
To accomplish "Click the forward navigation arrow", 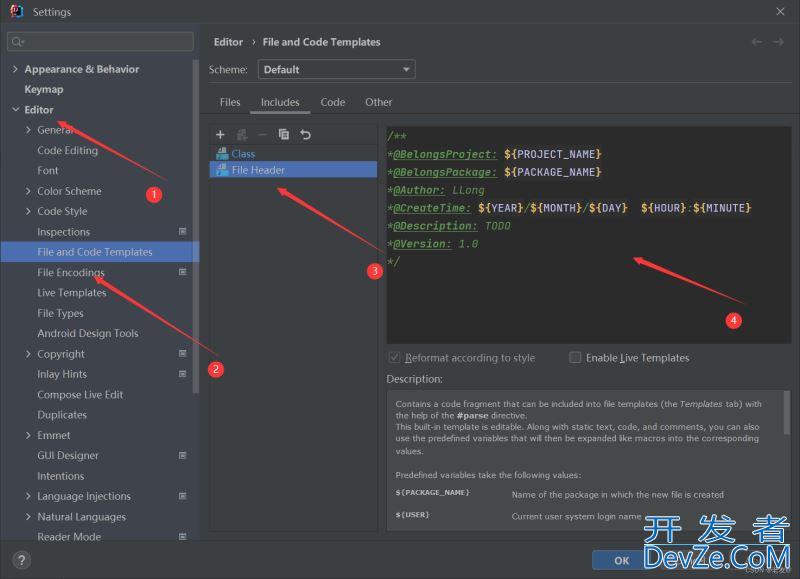I will (778, 42).
